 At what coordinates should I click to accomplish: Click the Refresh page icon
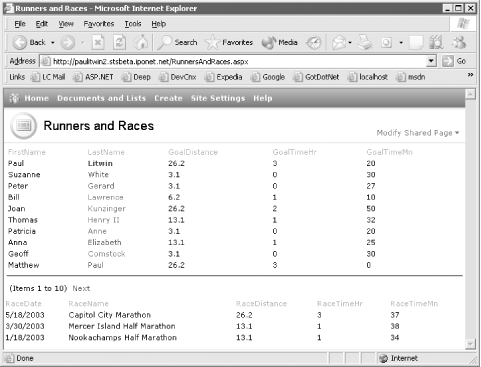(119, 43)
